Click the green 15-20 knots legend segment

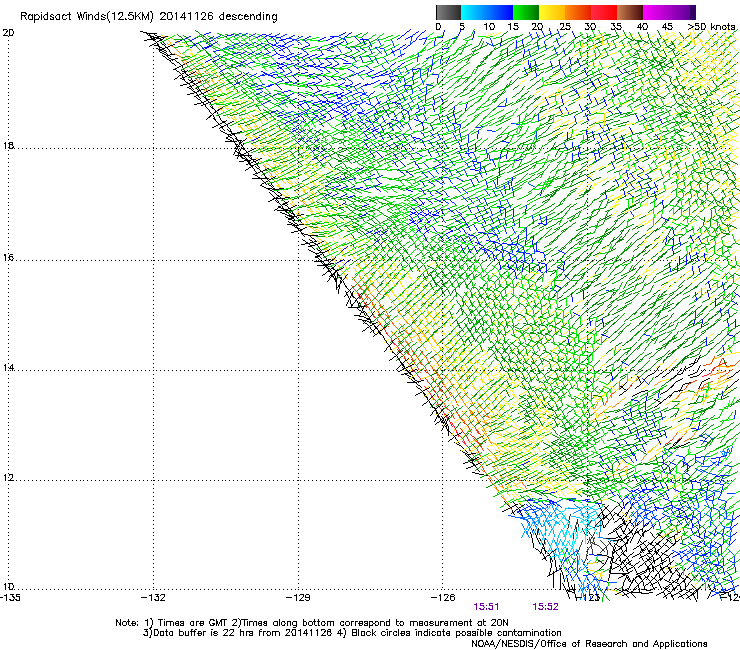tap(526, 12)
